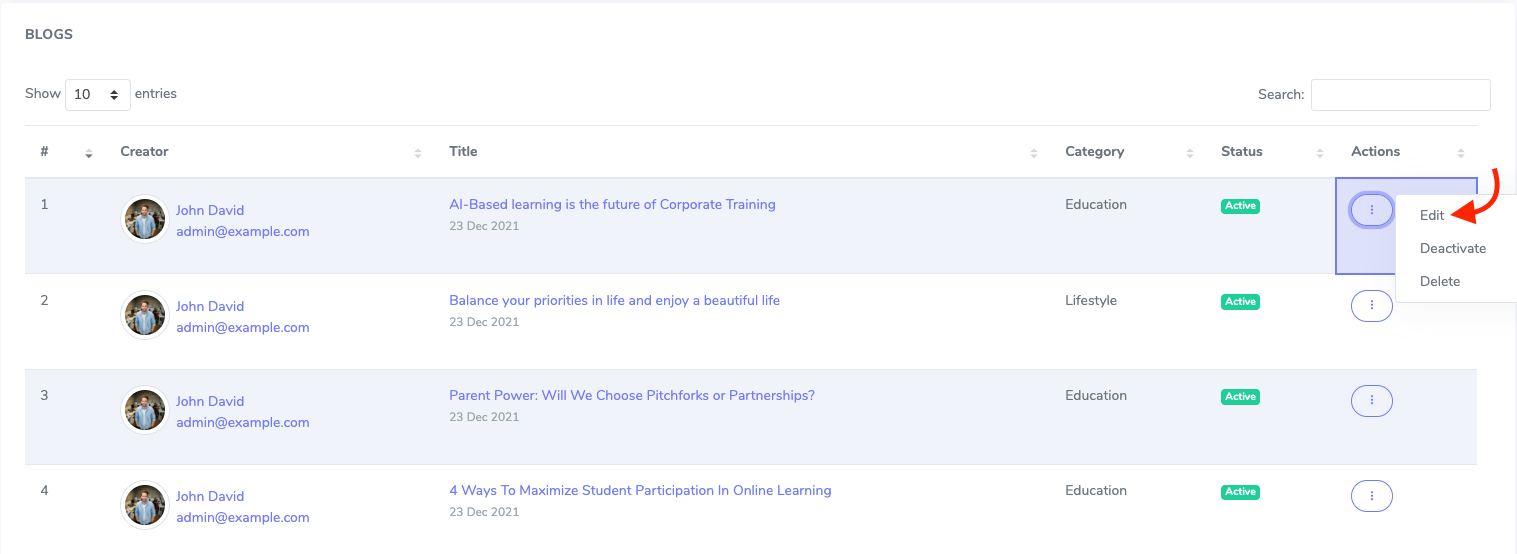1517x554 pixels.
Task: Click John David's avatar in row 1
Action: pyautogui.click(x=145, y=220)
